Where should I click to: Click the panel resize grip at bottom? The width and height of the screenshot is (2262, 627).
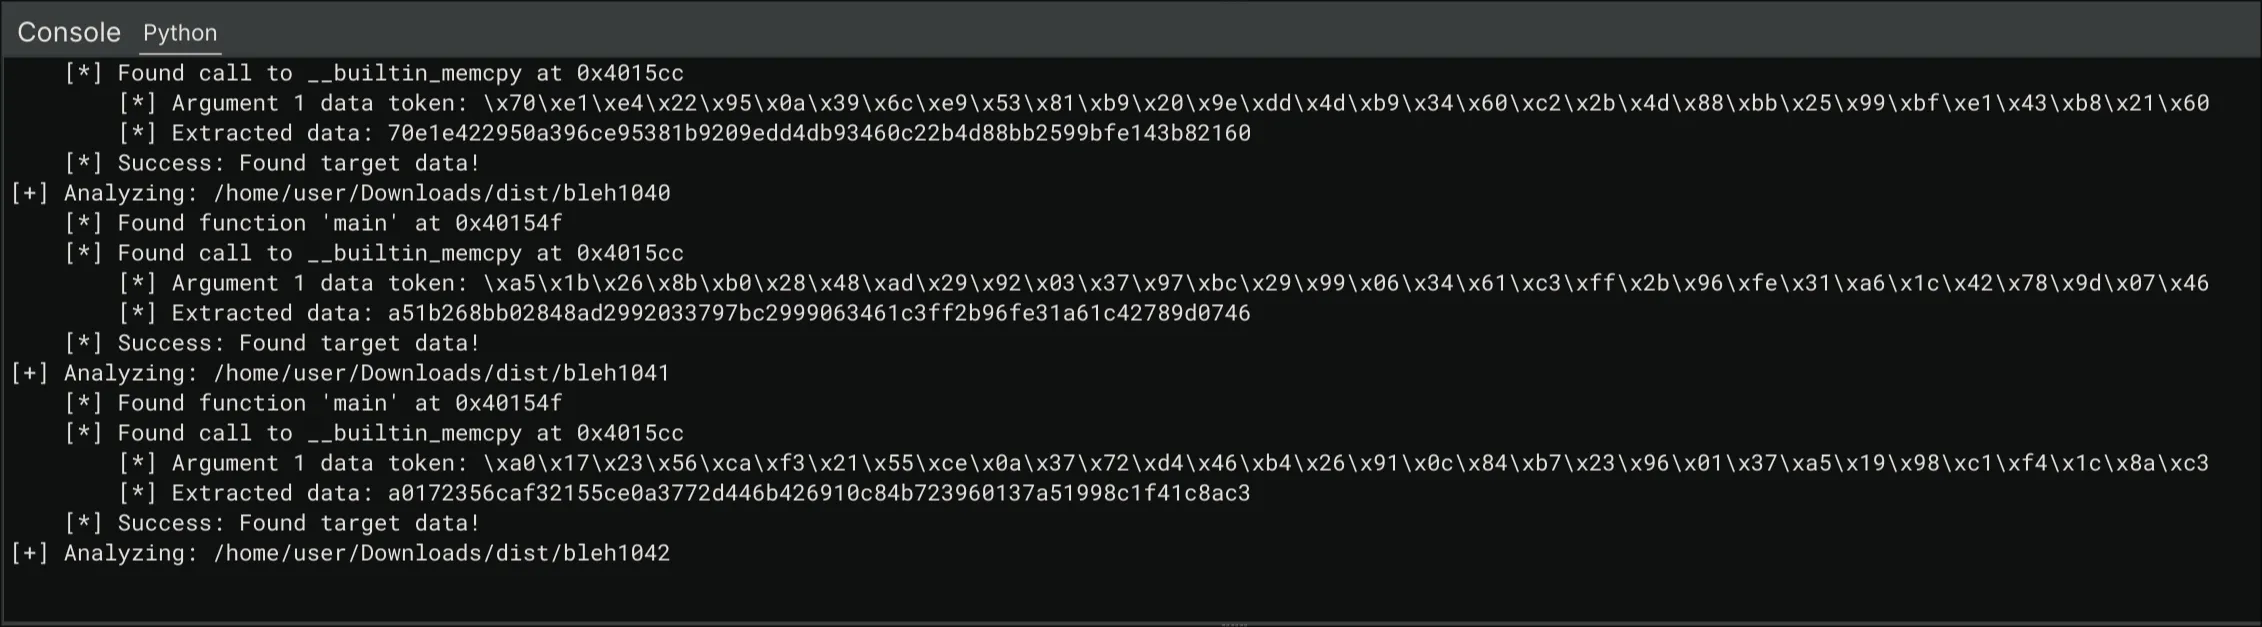click(1234, 623)
